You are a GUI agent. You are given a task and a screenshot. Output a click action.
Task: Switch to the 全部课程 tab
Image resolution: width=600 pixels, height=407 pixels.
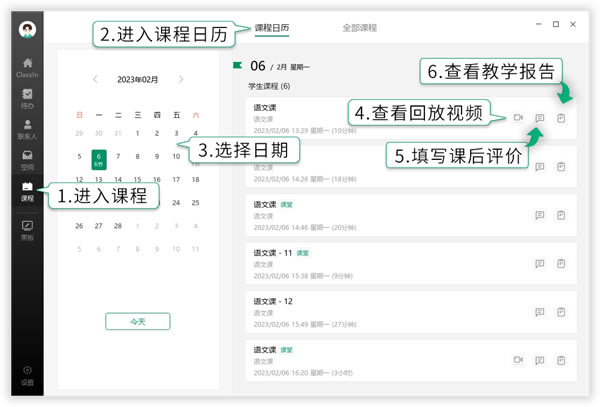(359, 29)
